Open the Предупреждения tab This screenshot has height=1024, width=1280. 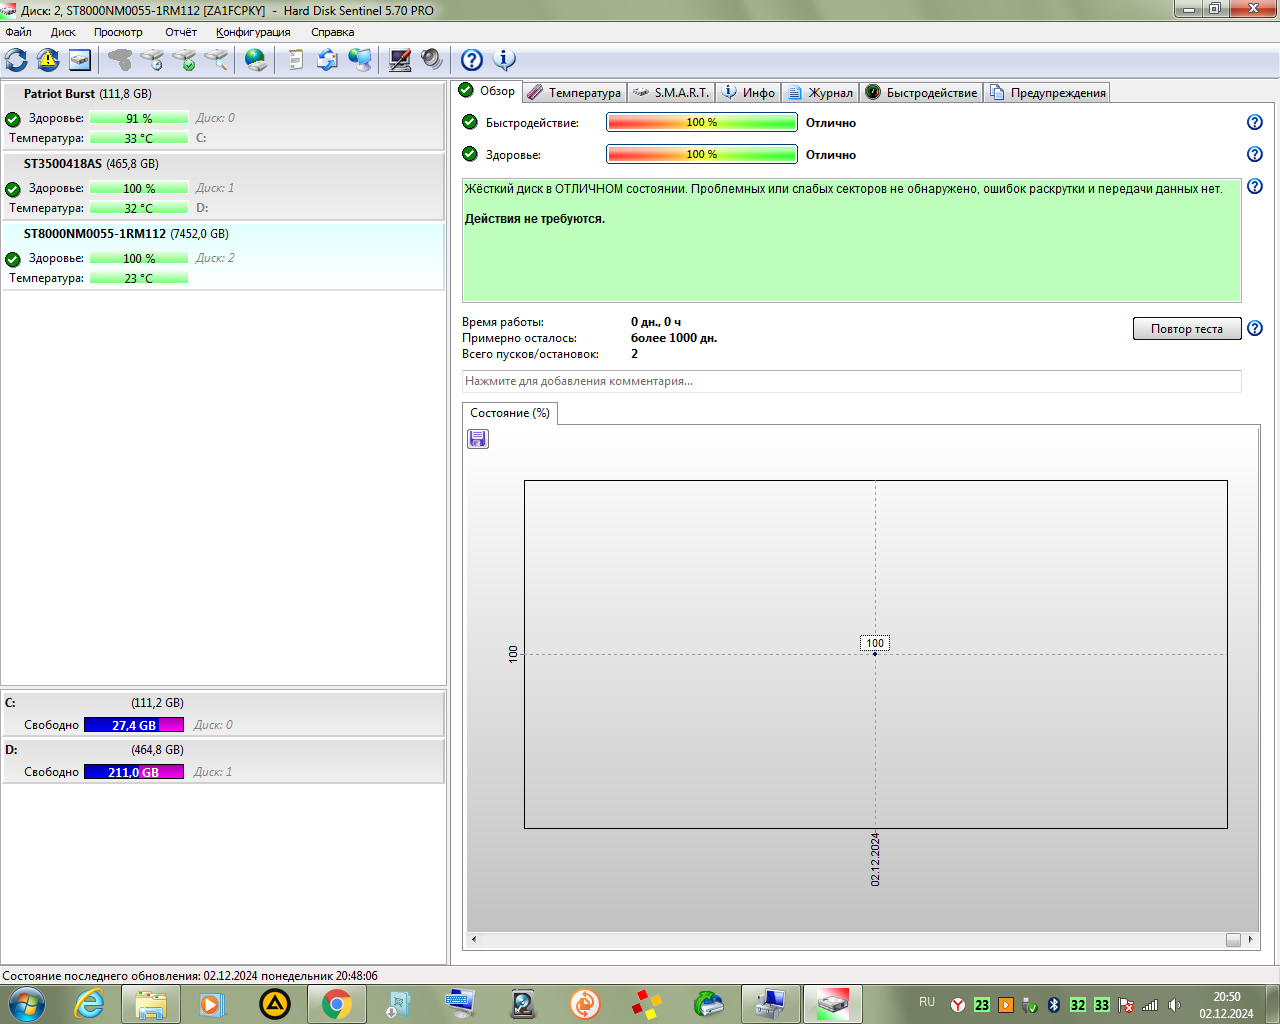[1047, 92]
